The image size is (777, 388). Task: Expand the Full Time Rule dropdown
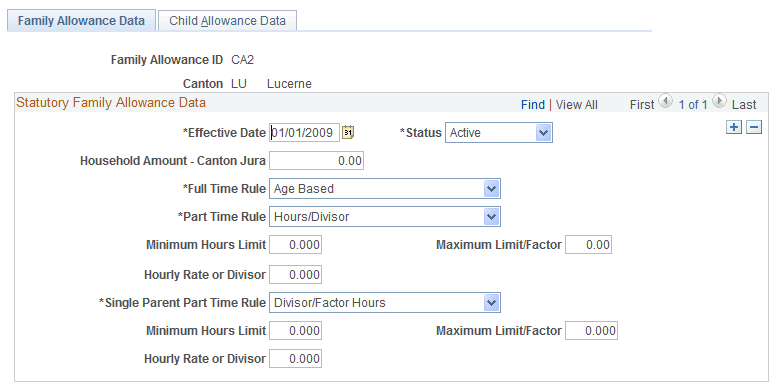[385, 189]
